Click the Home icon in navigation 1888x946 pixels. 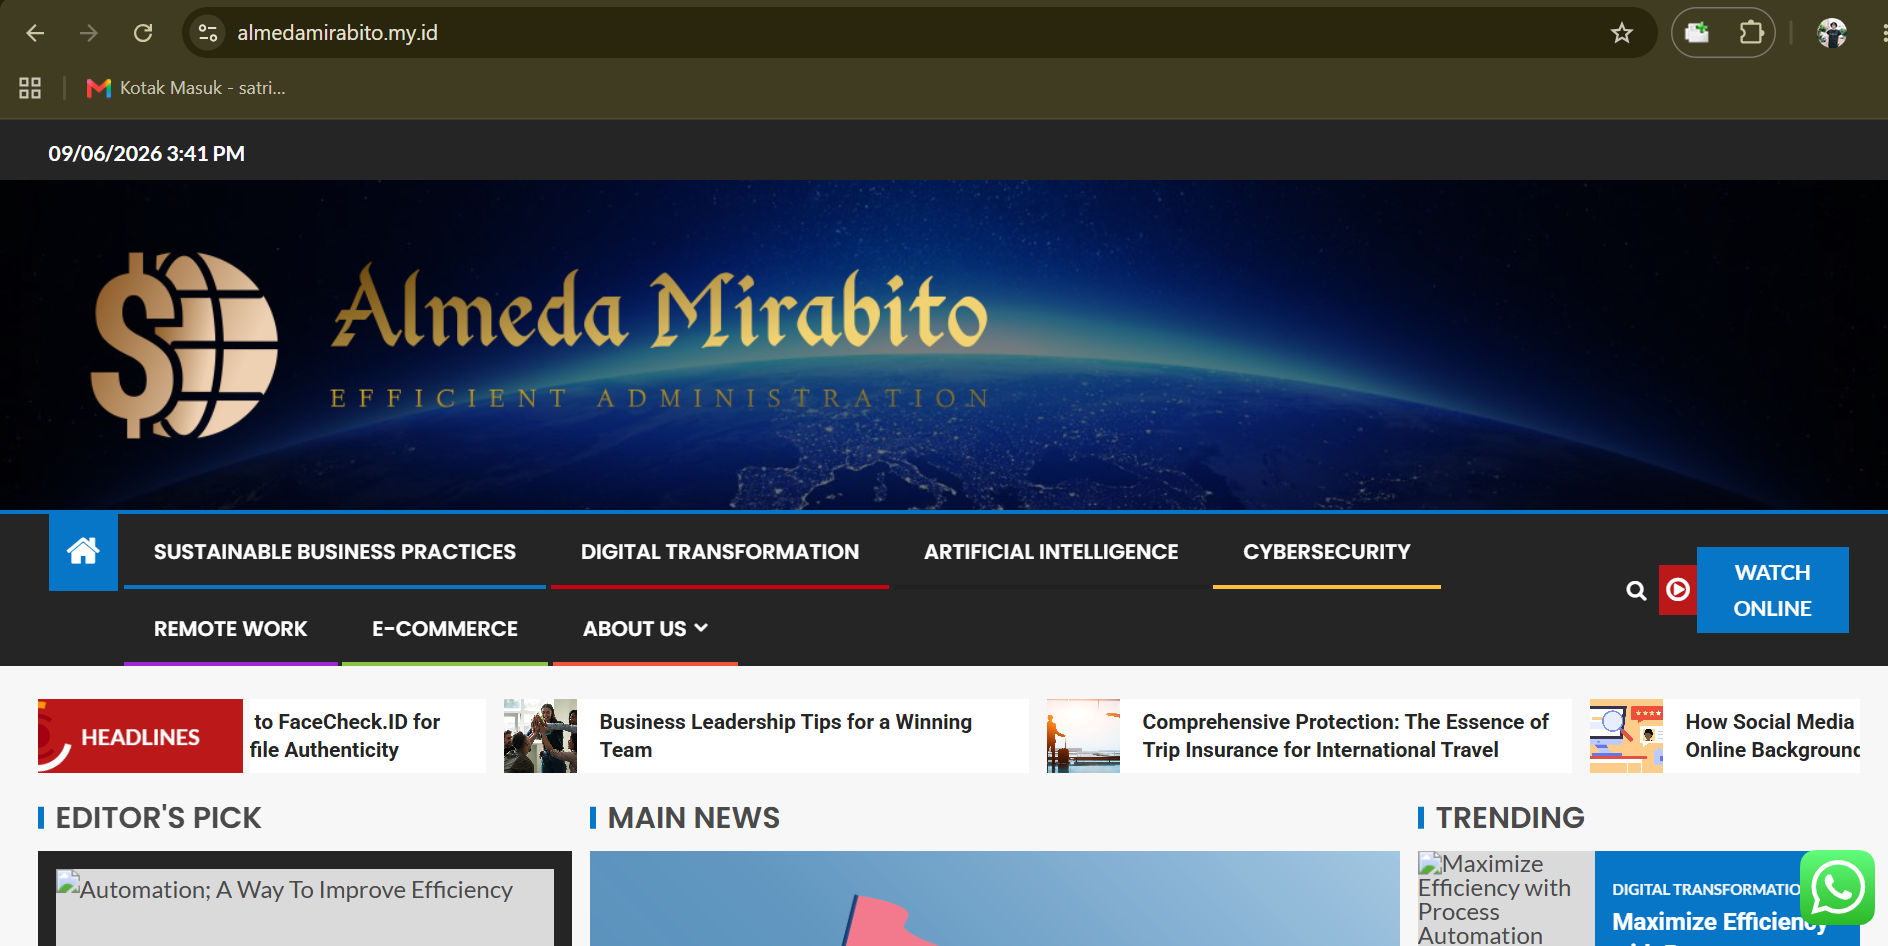coord(83,551)
